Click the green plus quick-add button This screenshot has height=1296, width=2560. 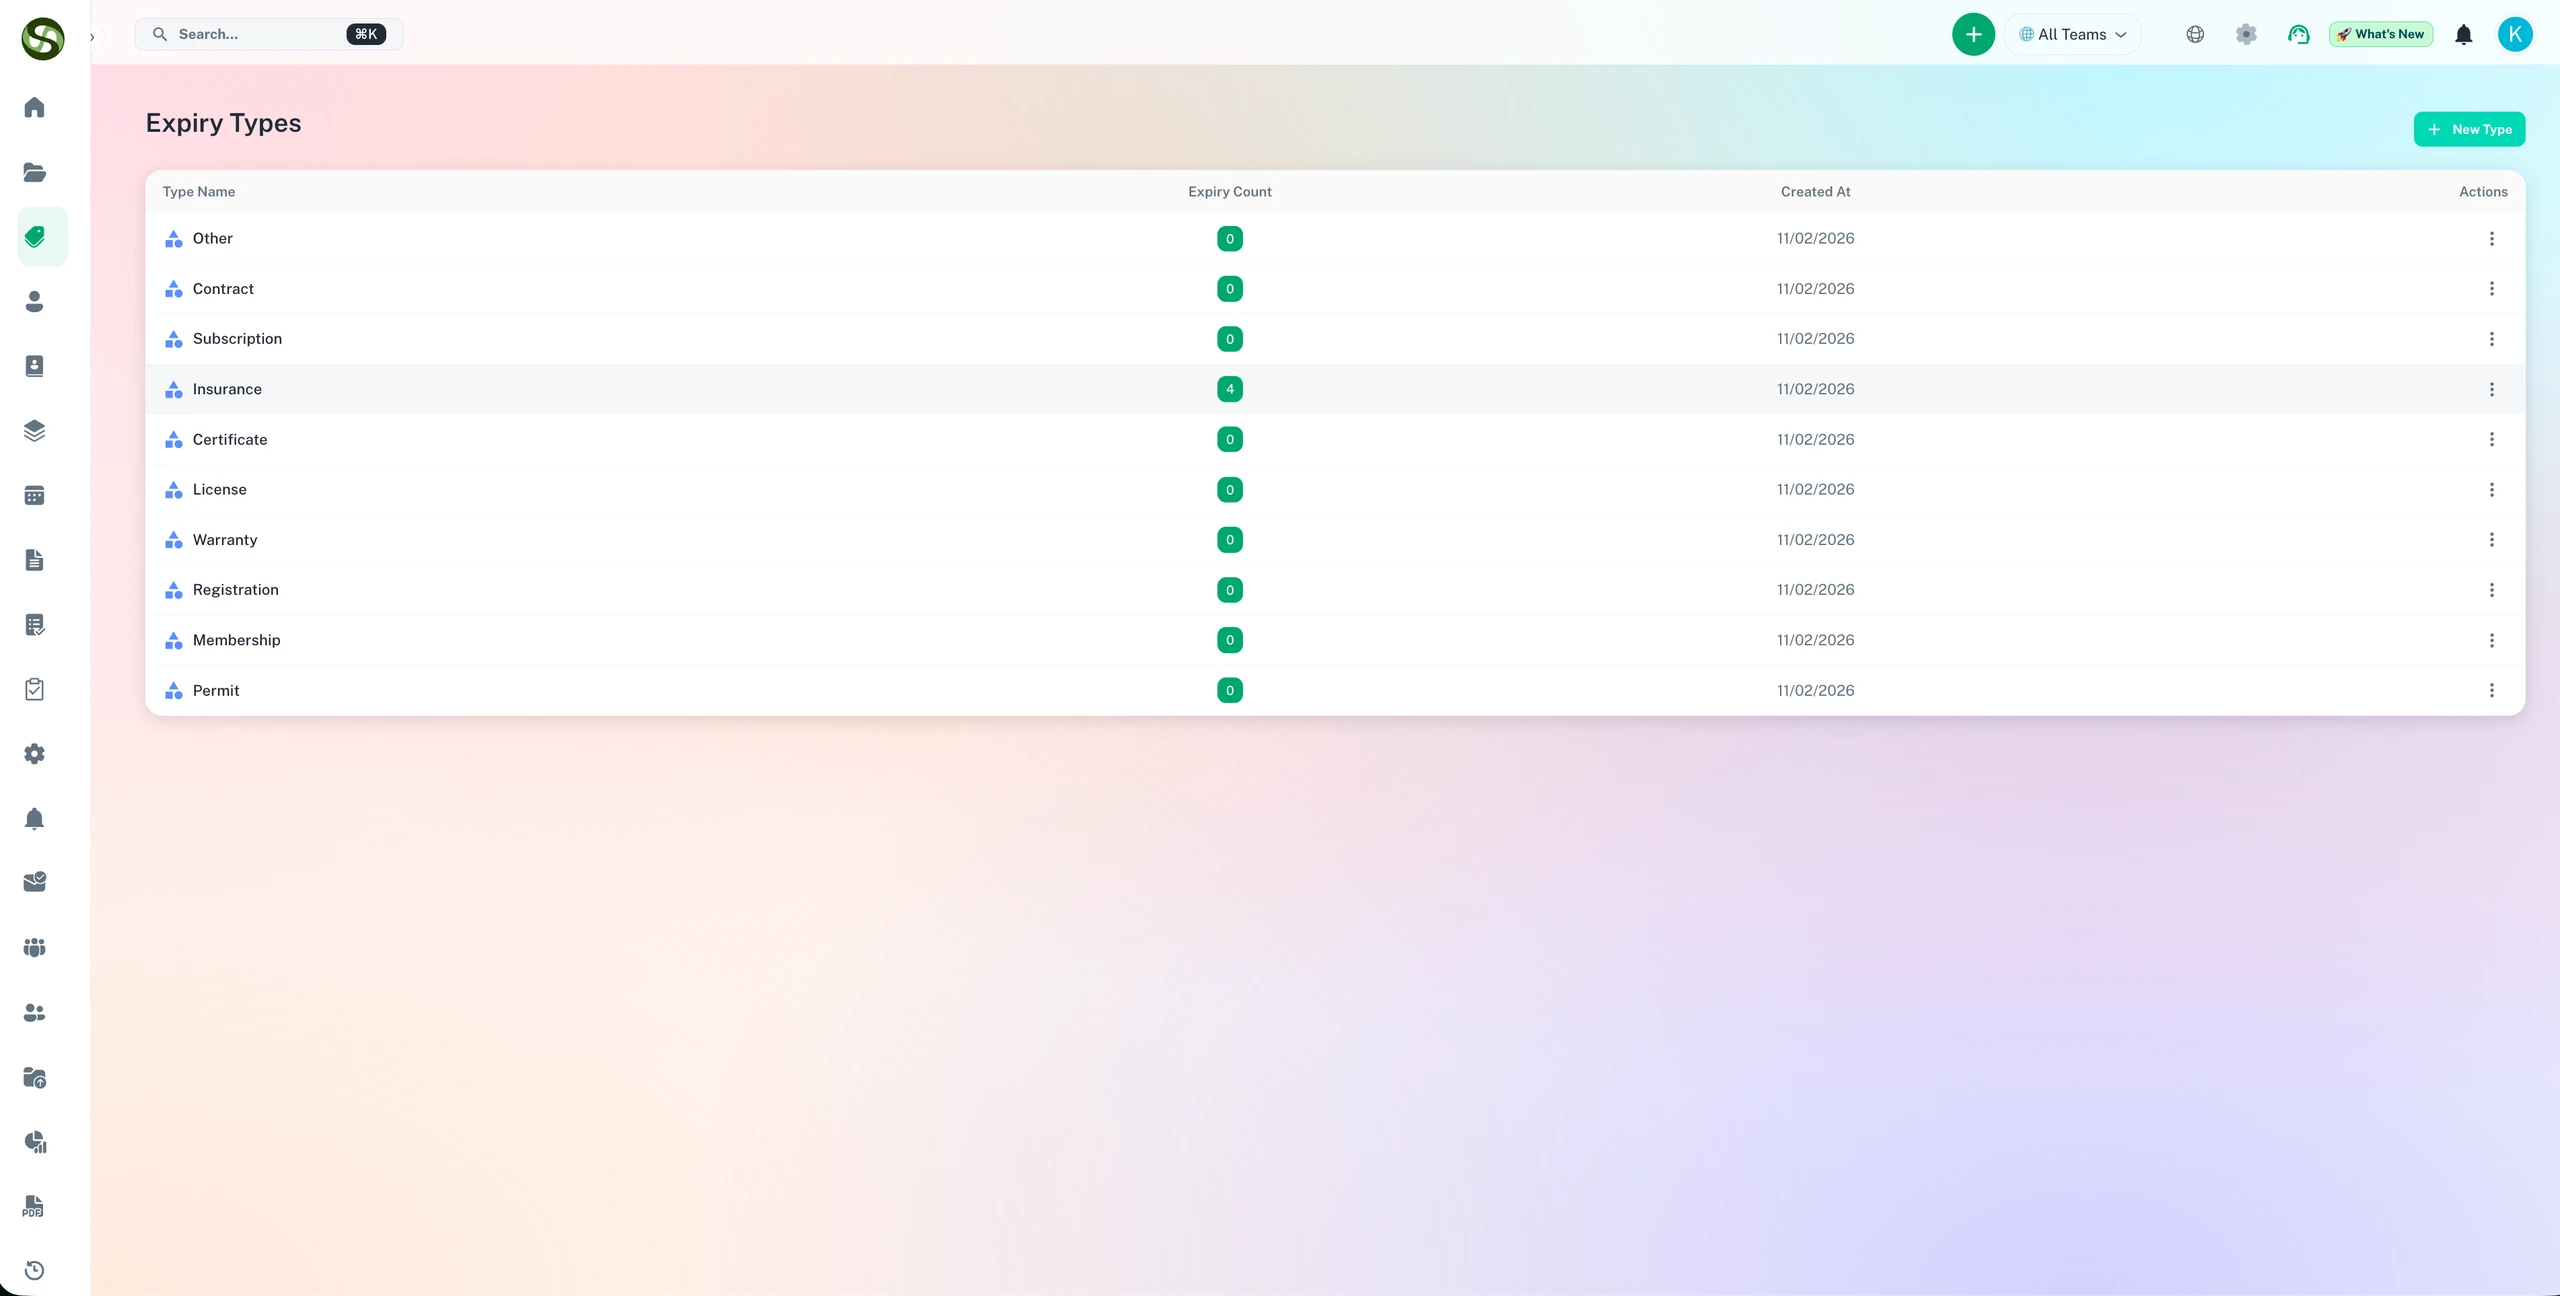pyautogui.click(x=1973, y=34)
